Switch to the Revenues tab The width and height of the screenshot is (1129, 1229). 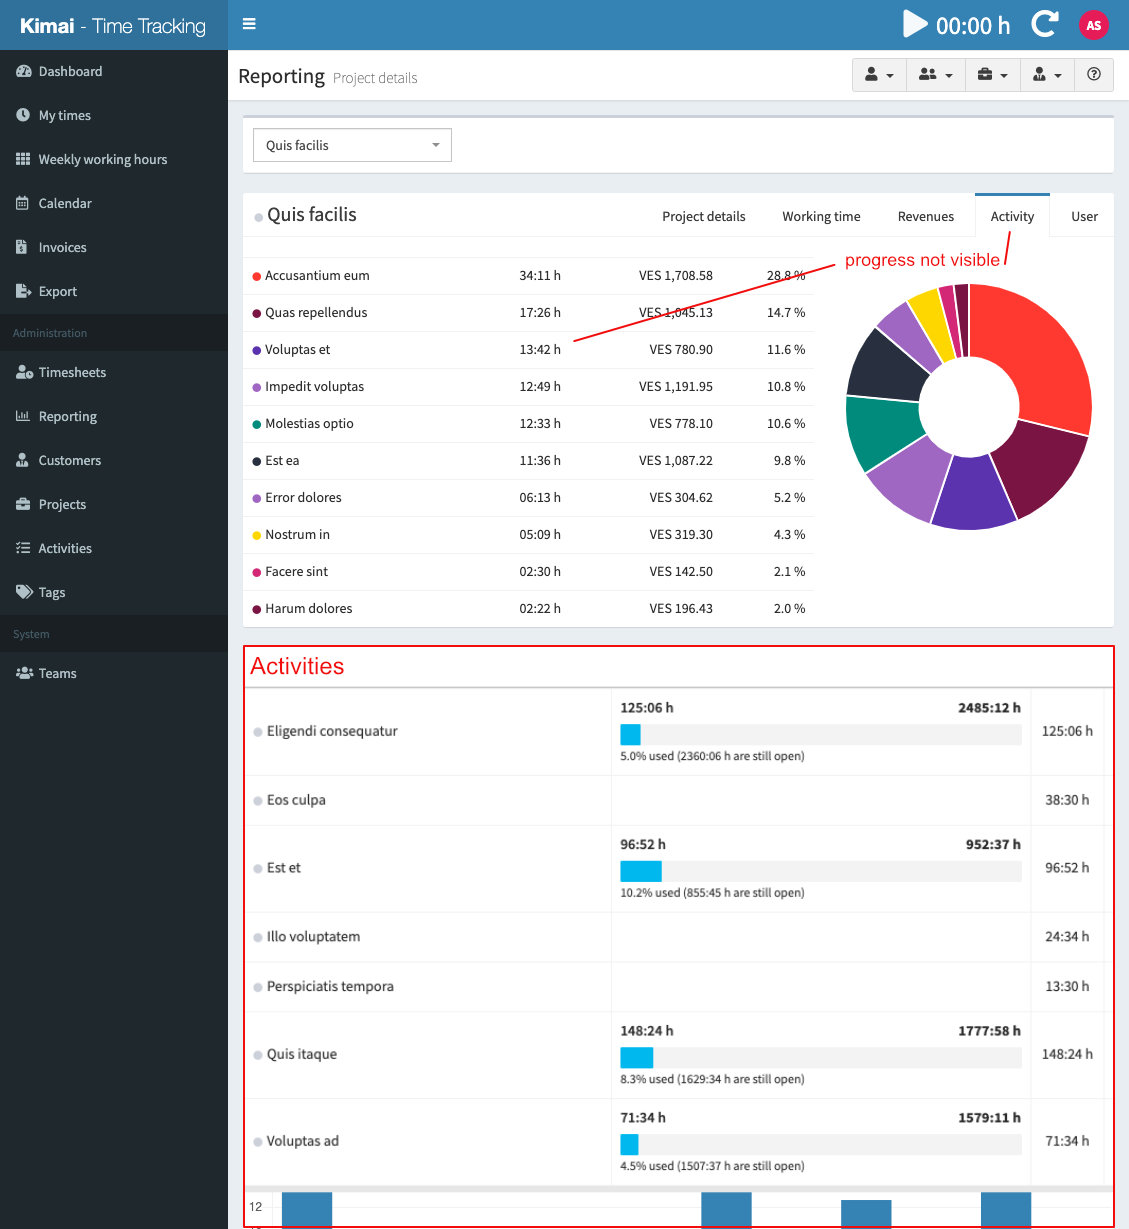926,216
